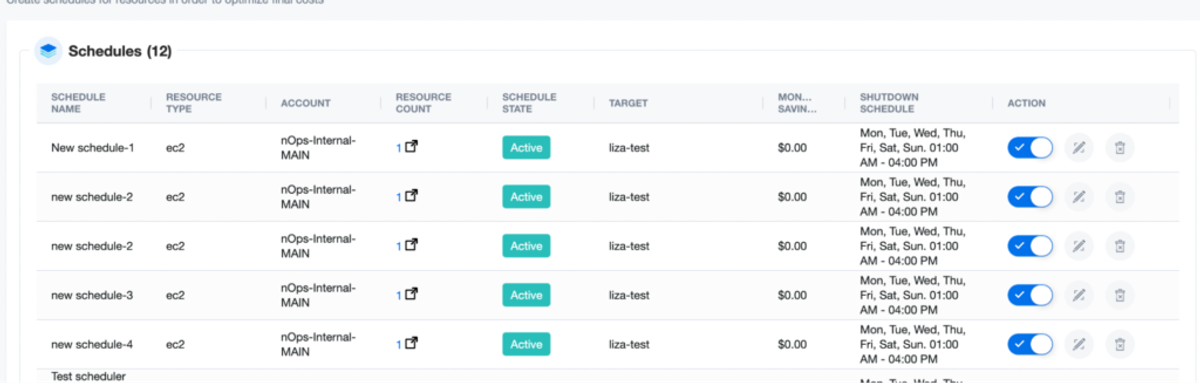Screen dimensions: 1200x383
Task: Click the Resource Type column header
Action: (194, 103)
